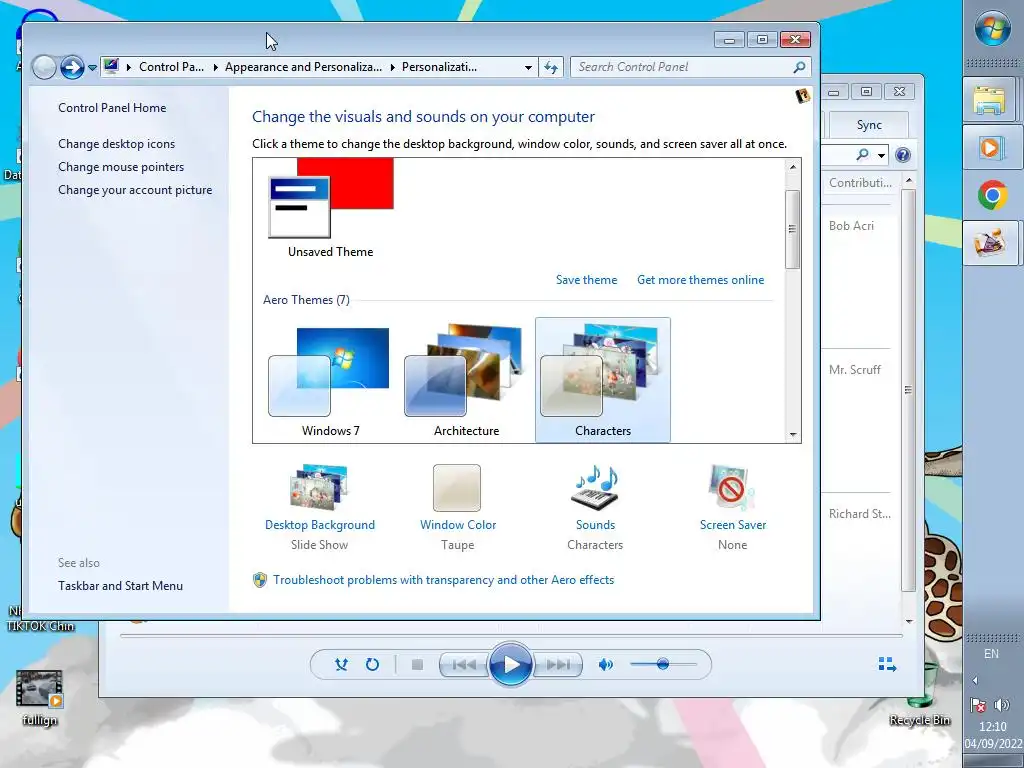This screenshot has width=1024, height=768.
Task: Click Media Player list scroll down arrow
Action: click(x=909, y=622)
